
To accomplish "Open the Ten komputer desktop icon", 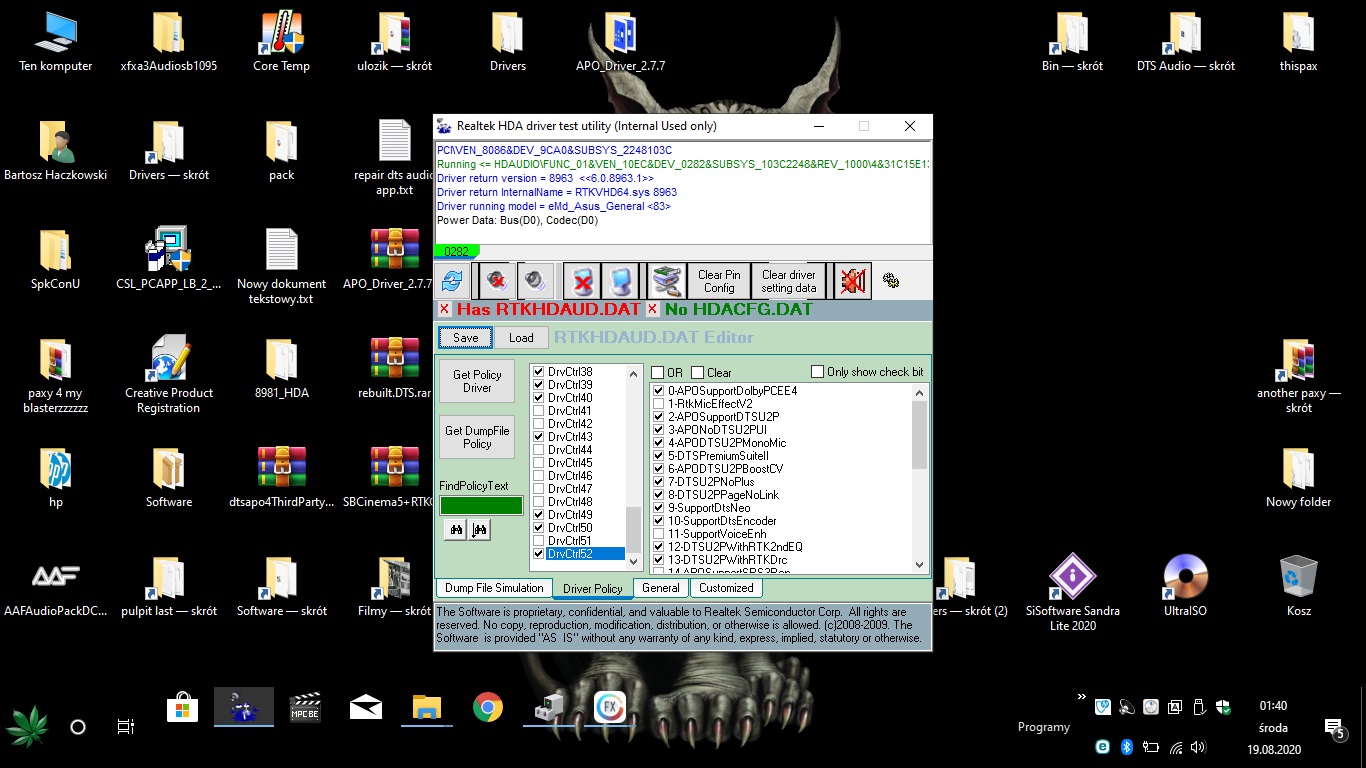I will tap(56, 43).
